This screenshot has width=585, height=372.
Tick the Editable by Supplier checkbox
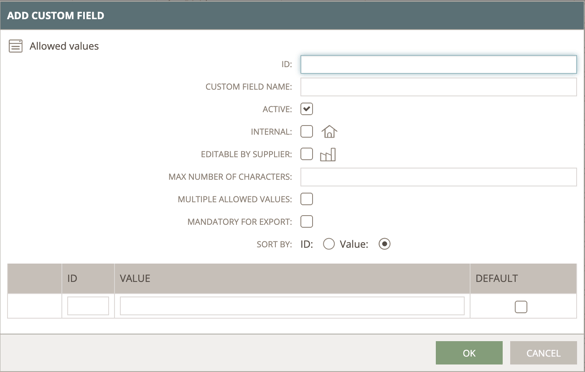pyautogui.click(x=307, y=154)
